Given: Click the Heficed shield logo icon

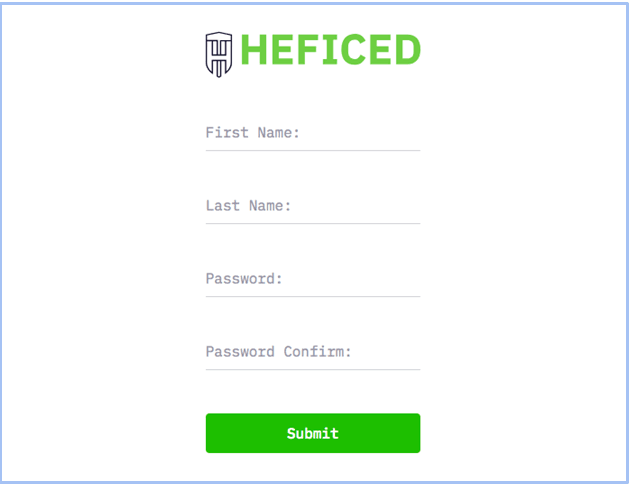Looking at the screenshot, I should pyautogui.click(x=219, y=55).
